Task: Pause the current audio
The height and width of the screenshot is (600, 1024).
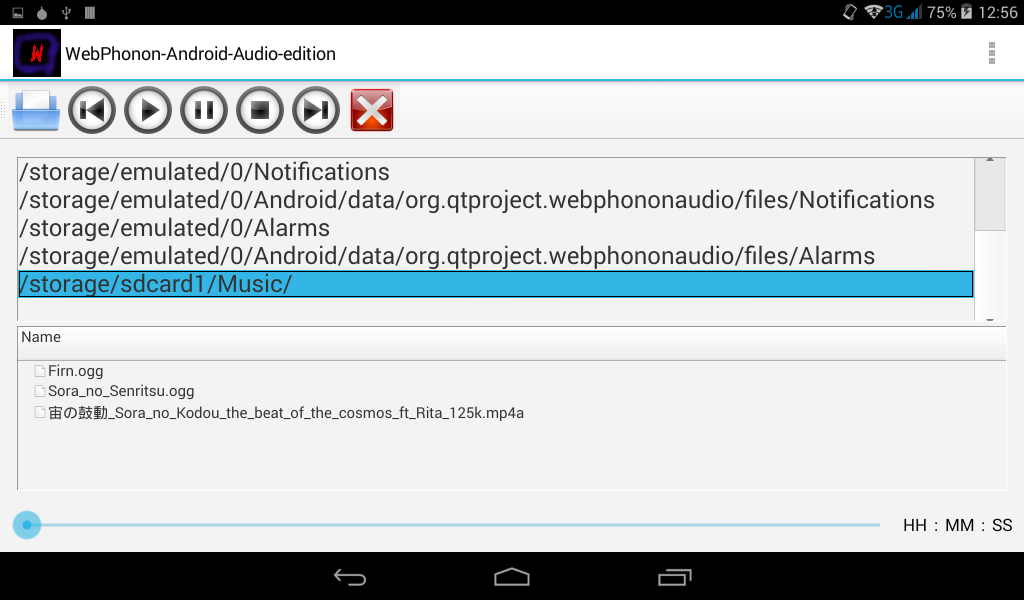Action: click(204, 110)
